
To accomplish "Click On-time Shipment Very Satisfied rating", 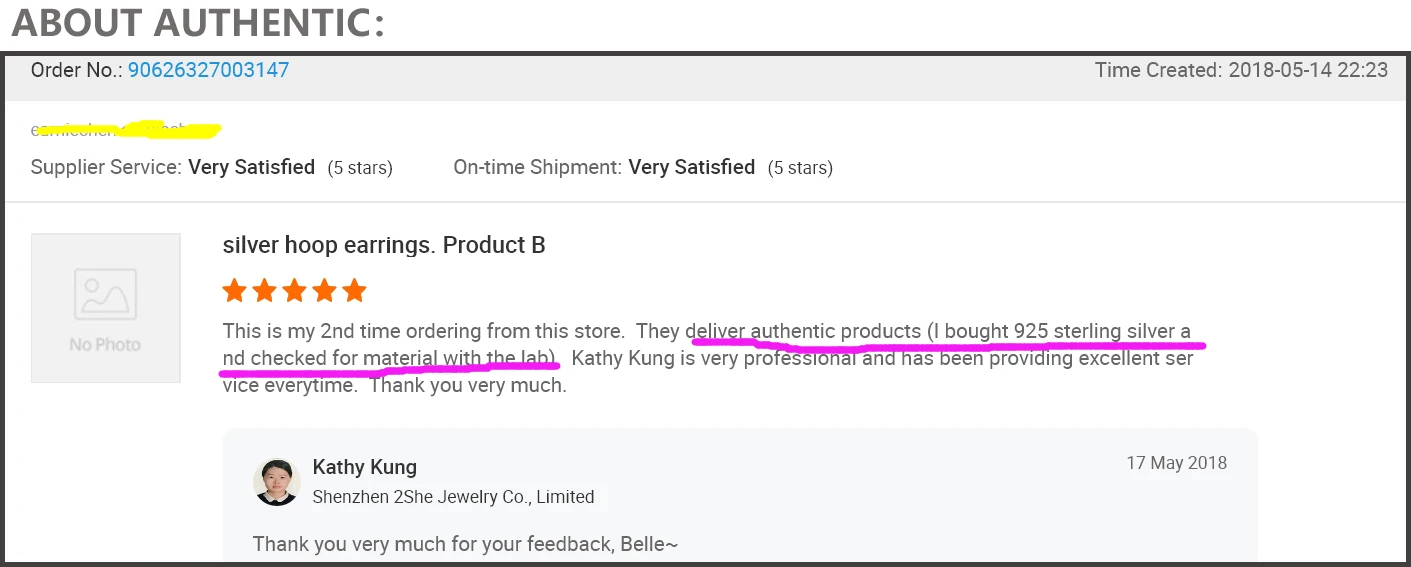I will pos(691,167).
